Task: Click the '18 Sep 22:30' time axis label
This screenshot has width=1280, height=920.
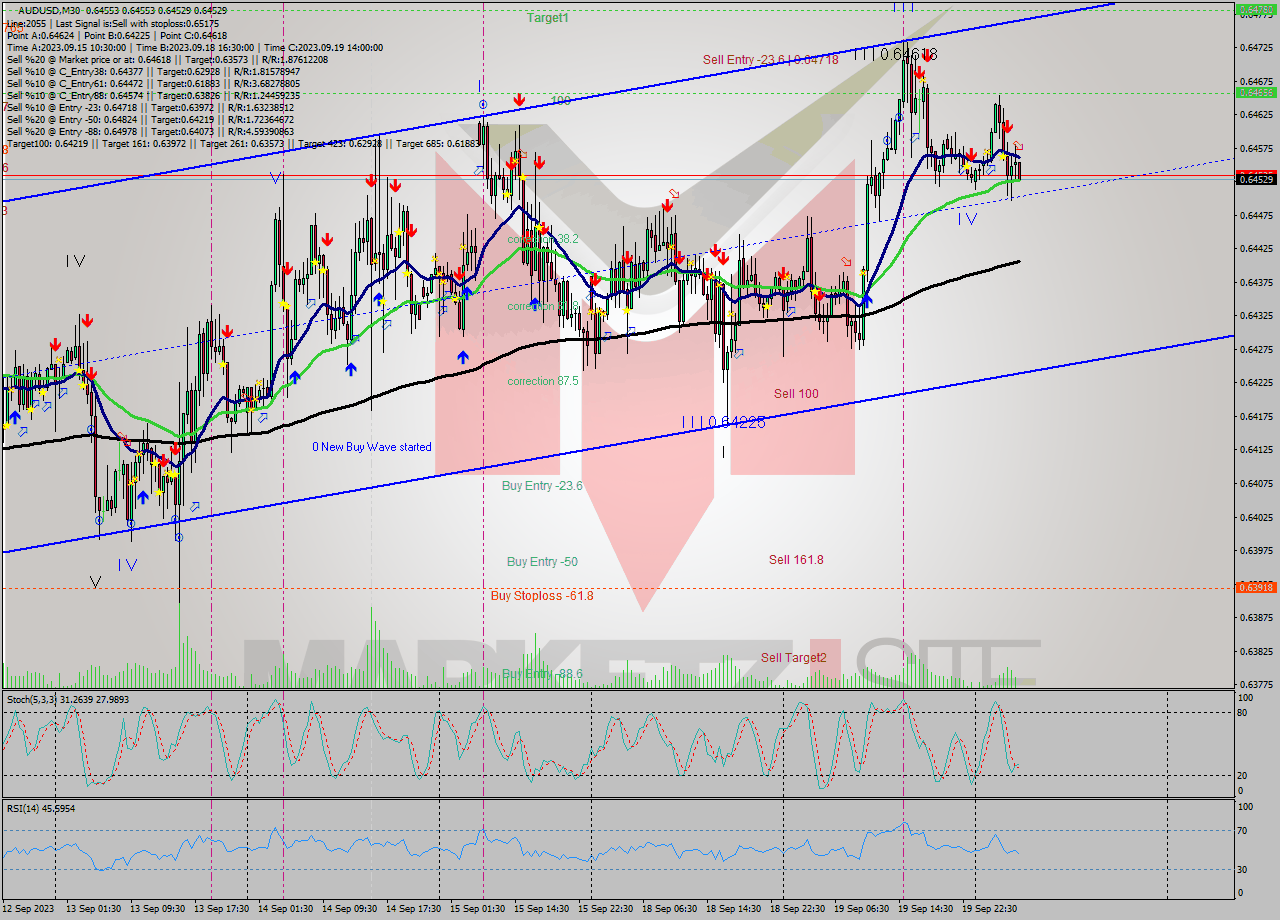Action: click(x=797, y=909)
